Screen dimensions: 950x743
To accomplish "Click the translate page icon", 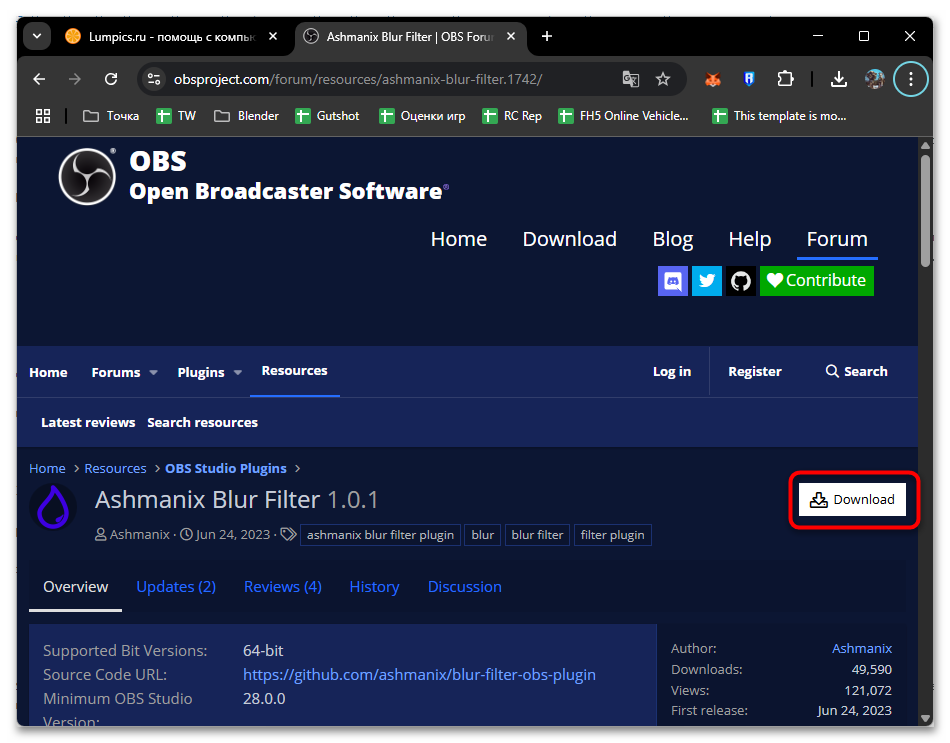I will click(630, 79).
